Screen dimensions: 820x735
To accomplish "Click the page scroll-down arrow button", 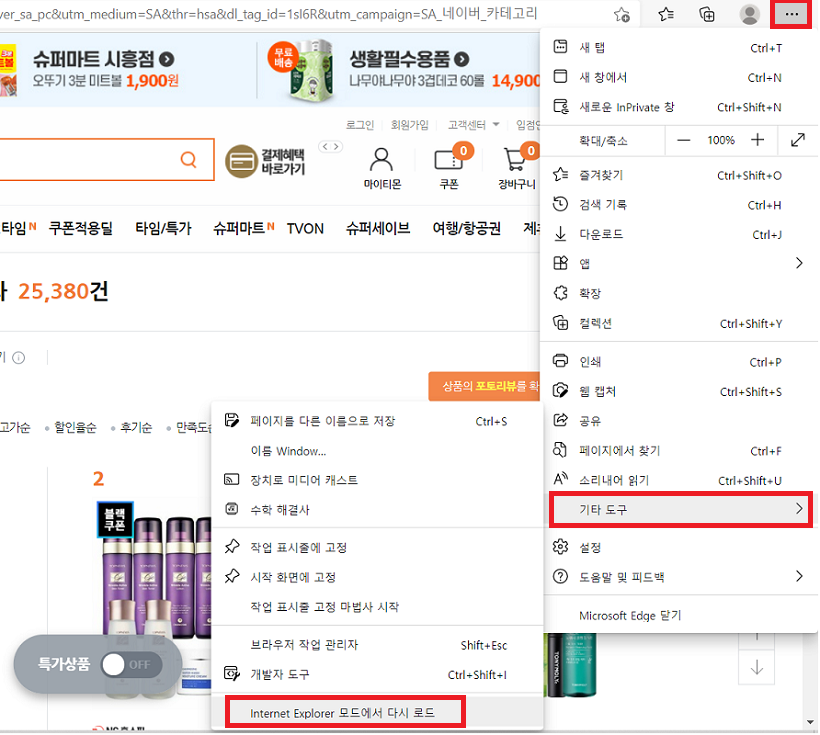I will point(756,668).
